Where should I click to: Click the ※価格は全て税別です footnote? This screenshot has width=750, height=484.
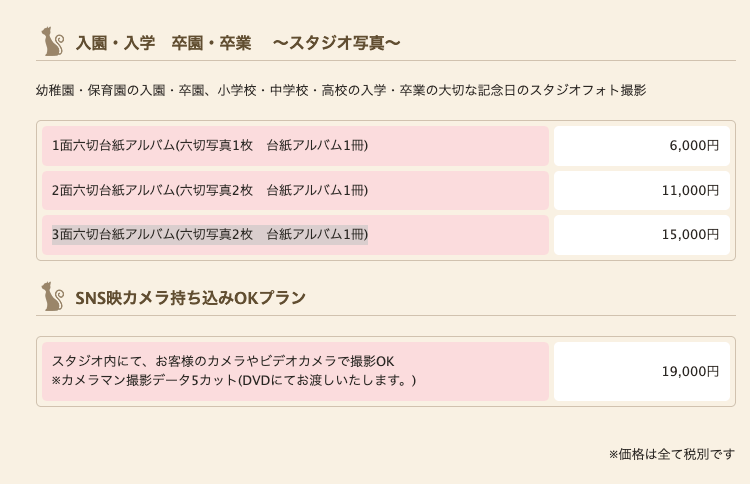[672, 454]
